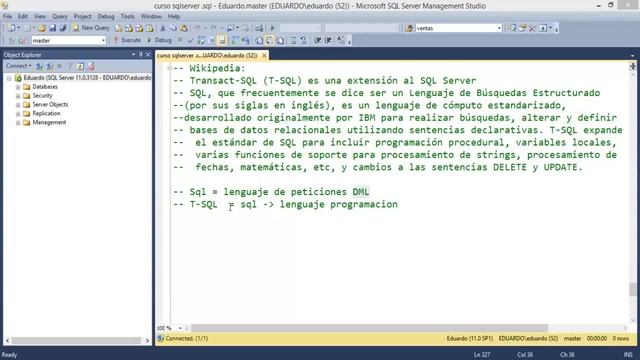Open the Window menu
Screen dimensions: 640x360
(151, 16)
